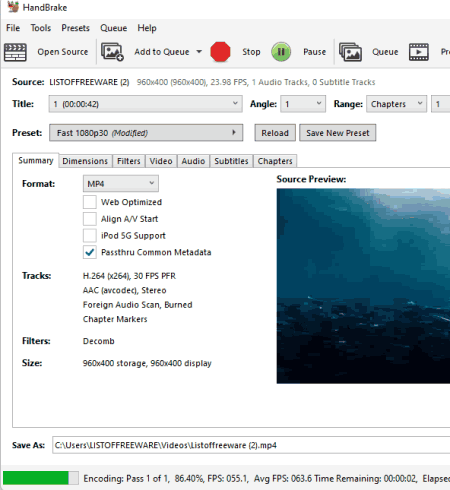Click the Reload preset button
The height and width of the screenshot is (490, 450).
(x=275, y=133)
